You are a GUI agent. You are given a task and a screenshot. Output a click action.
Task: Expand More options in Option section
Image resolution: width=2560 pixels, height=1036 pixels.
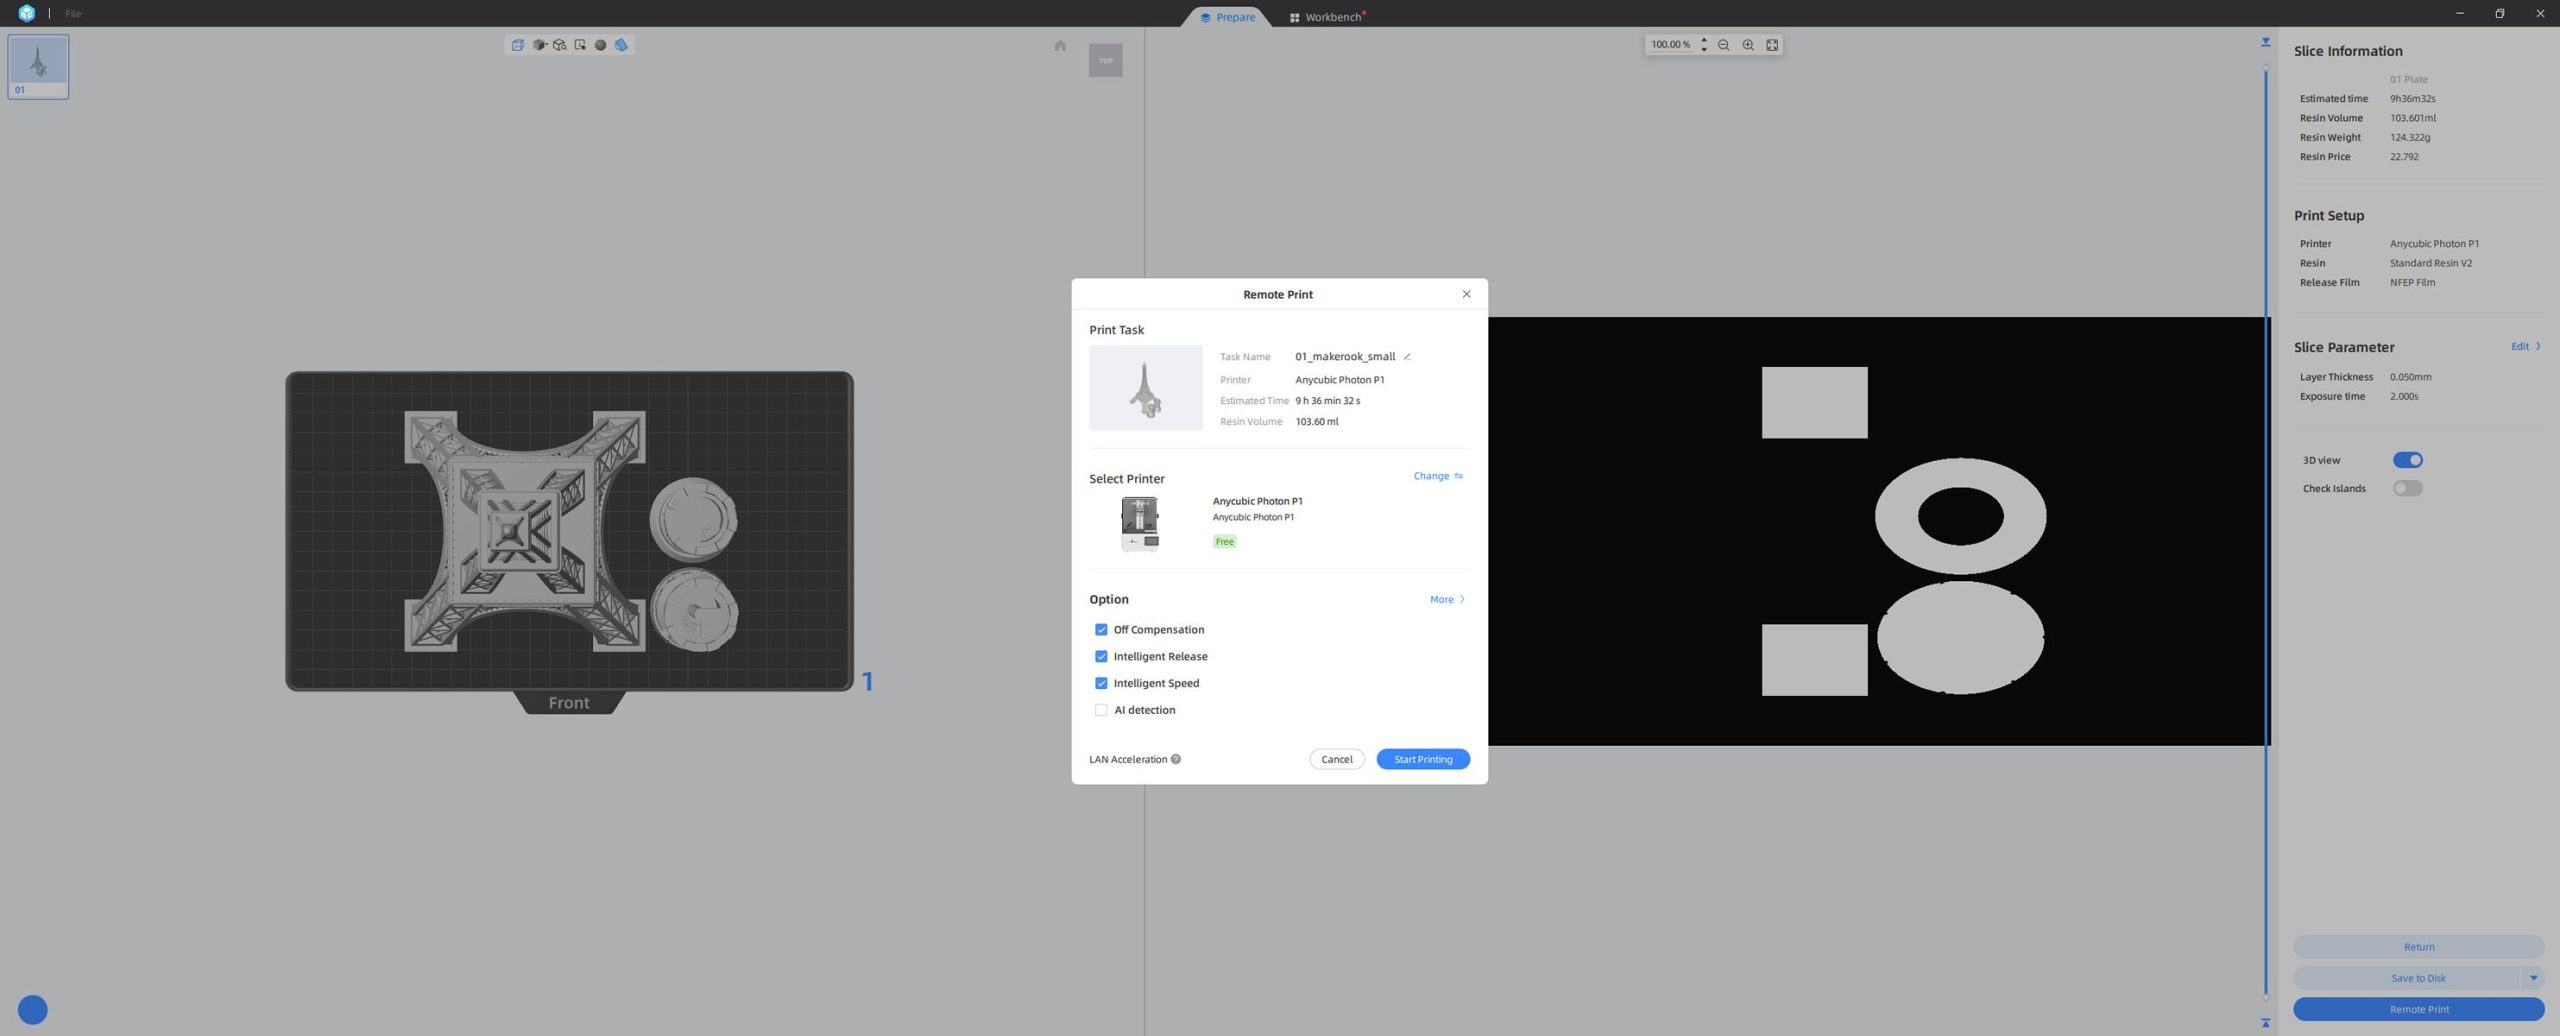1446,600
